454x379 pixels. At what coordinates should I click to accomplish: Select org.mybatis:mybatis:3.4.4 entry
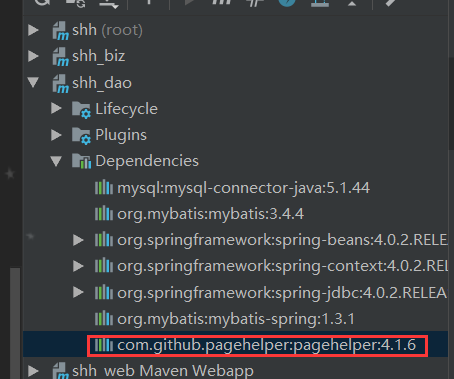pos(210,214)
